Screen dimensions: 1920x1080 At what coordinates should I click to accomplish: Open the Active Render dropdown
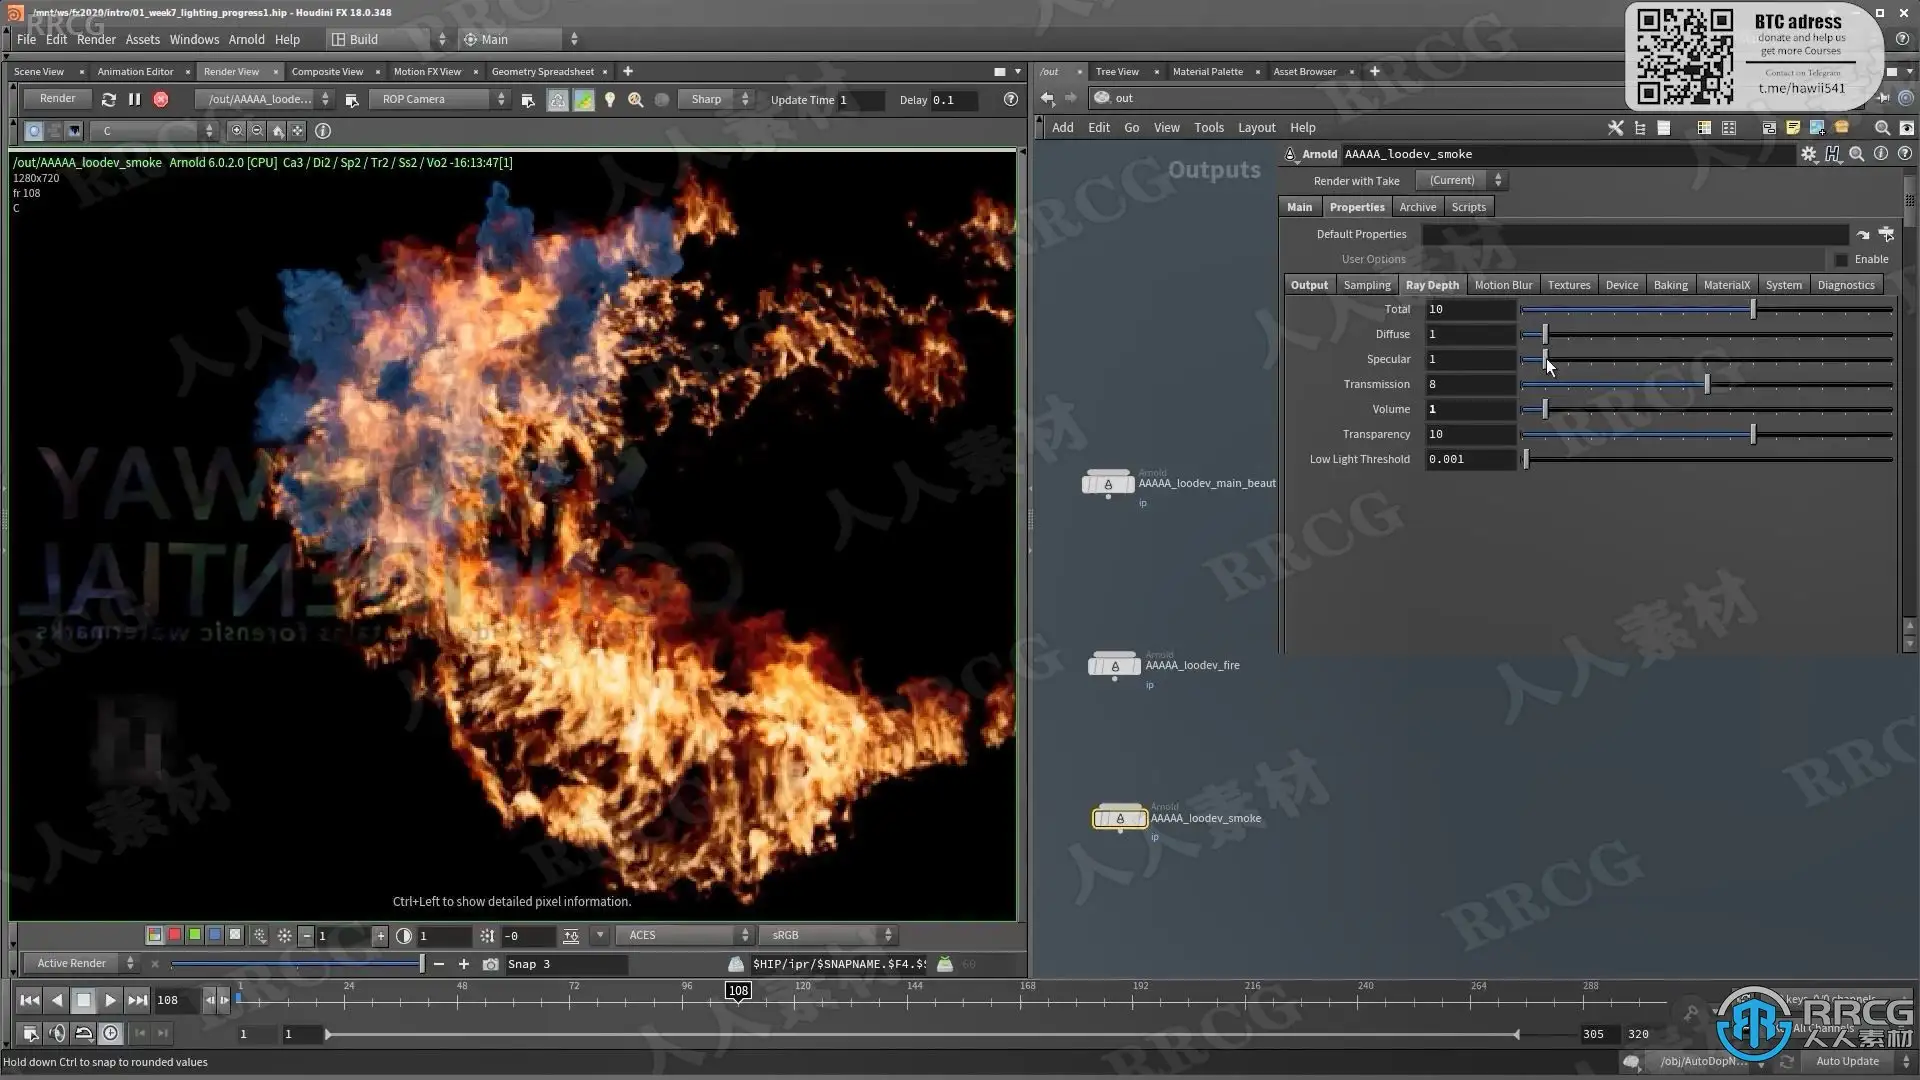pyautogui.click(x=80, y=963)
